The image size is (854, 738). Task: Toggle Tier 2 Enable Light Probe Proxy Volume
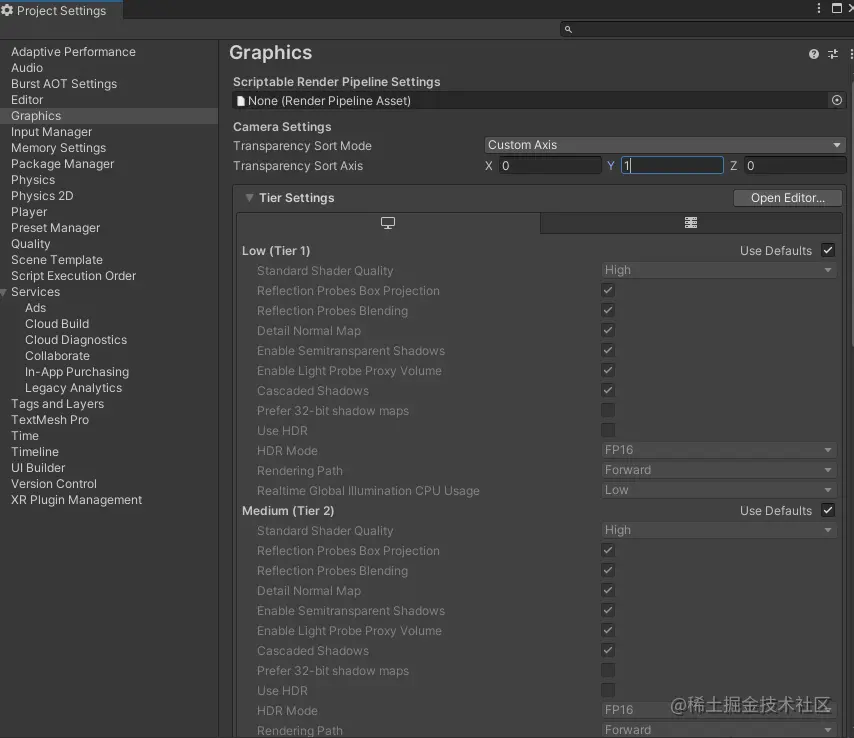click(x=608, y=630)
